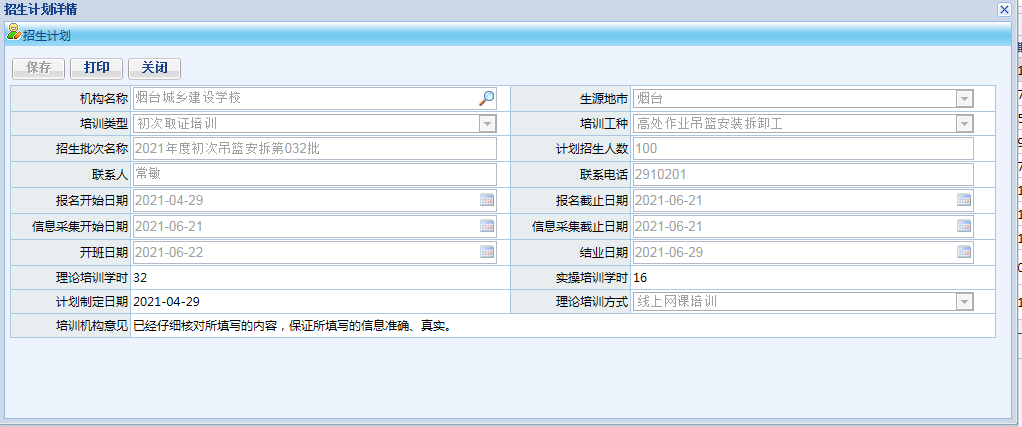Expand the 培训工种 dropdown
Image resolution: width=1022 pixels, height=427 pixels.
[x=964, y=124]
